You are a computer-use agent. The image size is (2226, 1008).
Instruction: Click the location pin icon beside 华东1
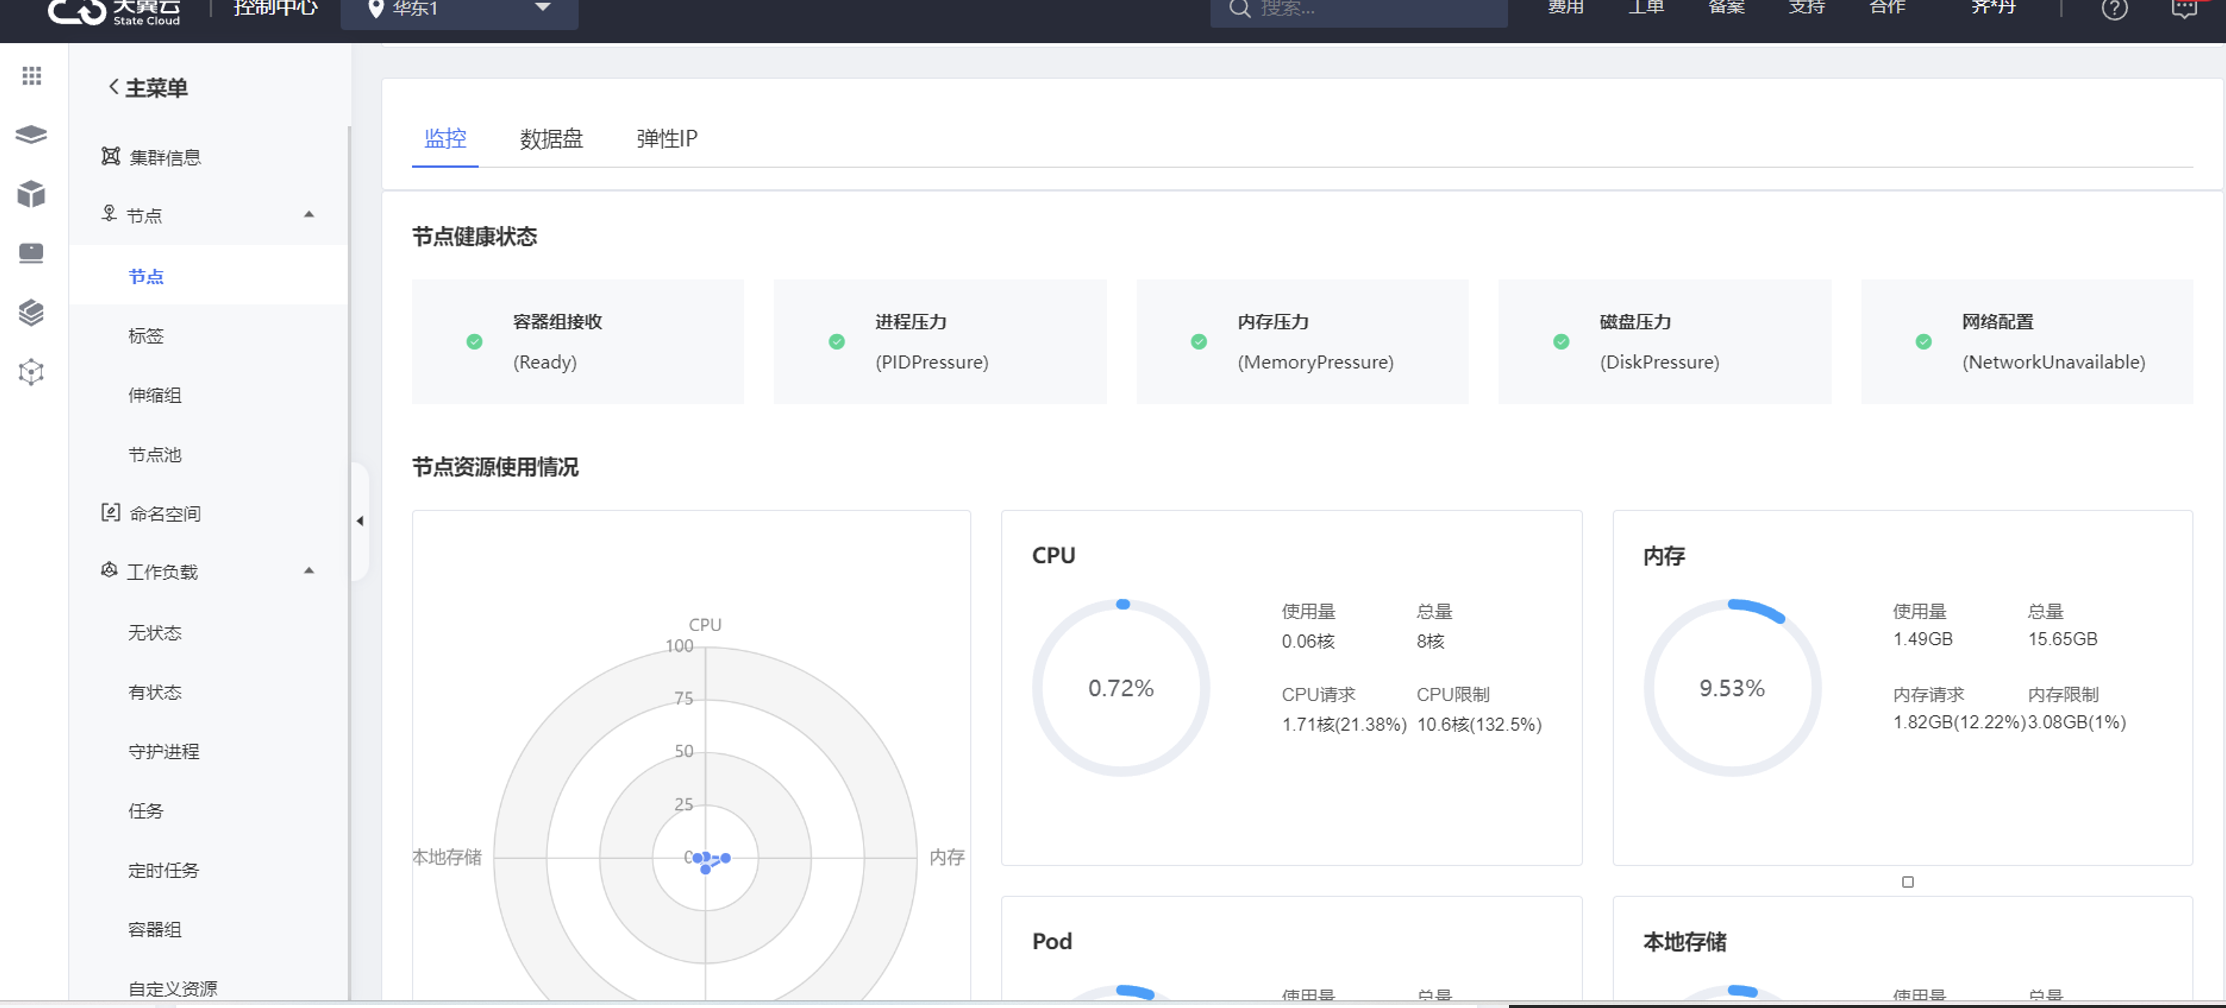point(376,9)
